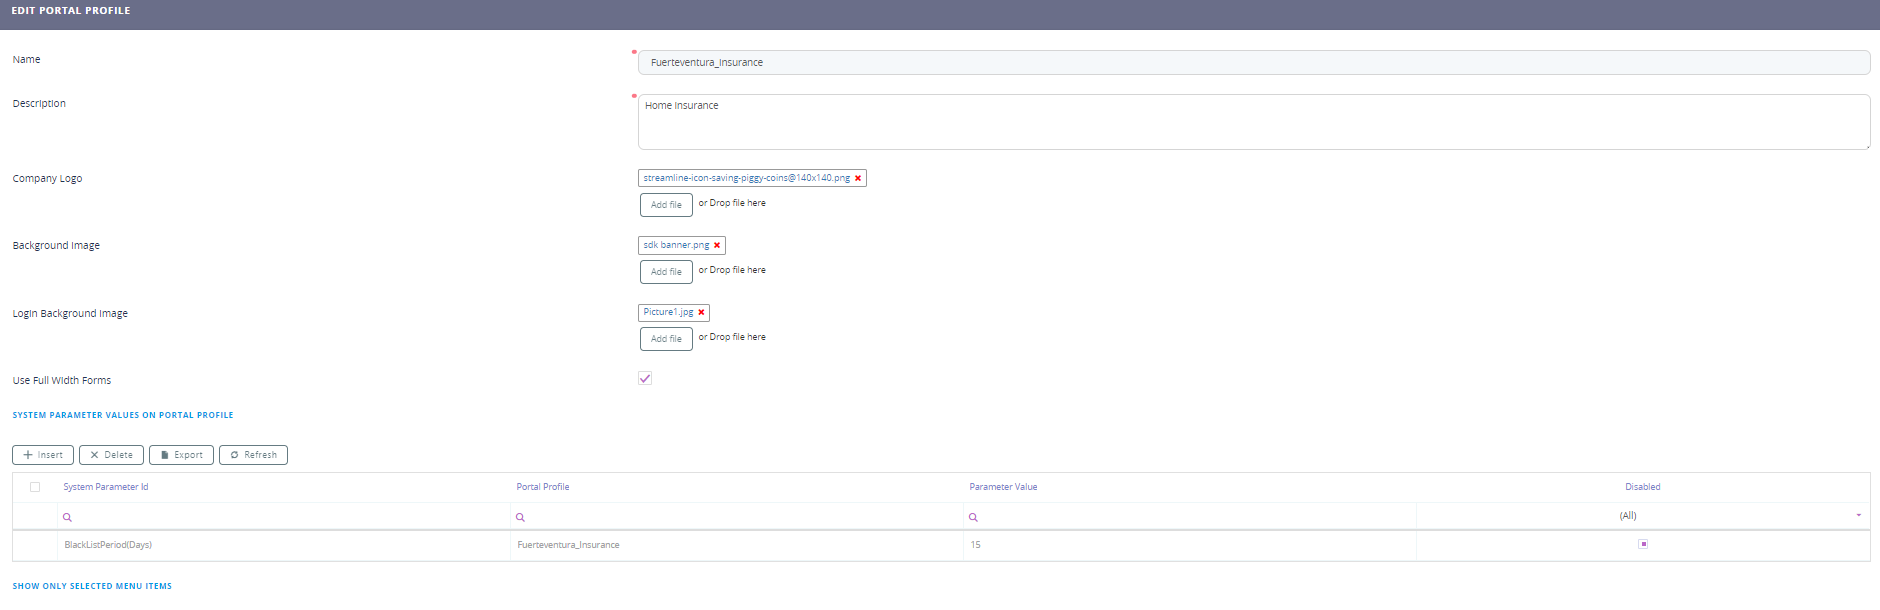Toggle the Use Full Width Forms checkbox

point(645,378)
